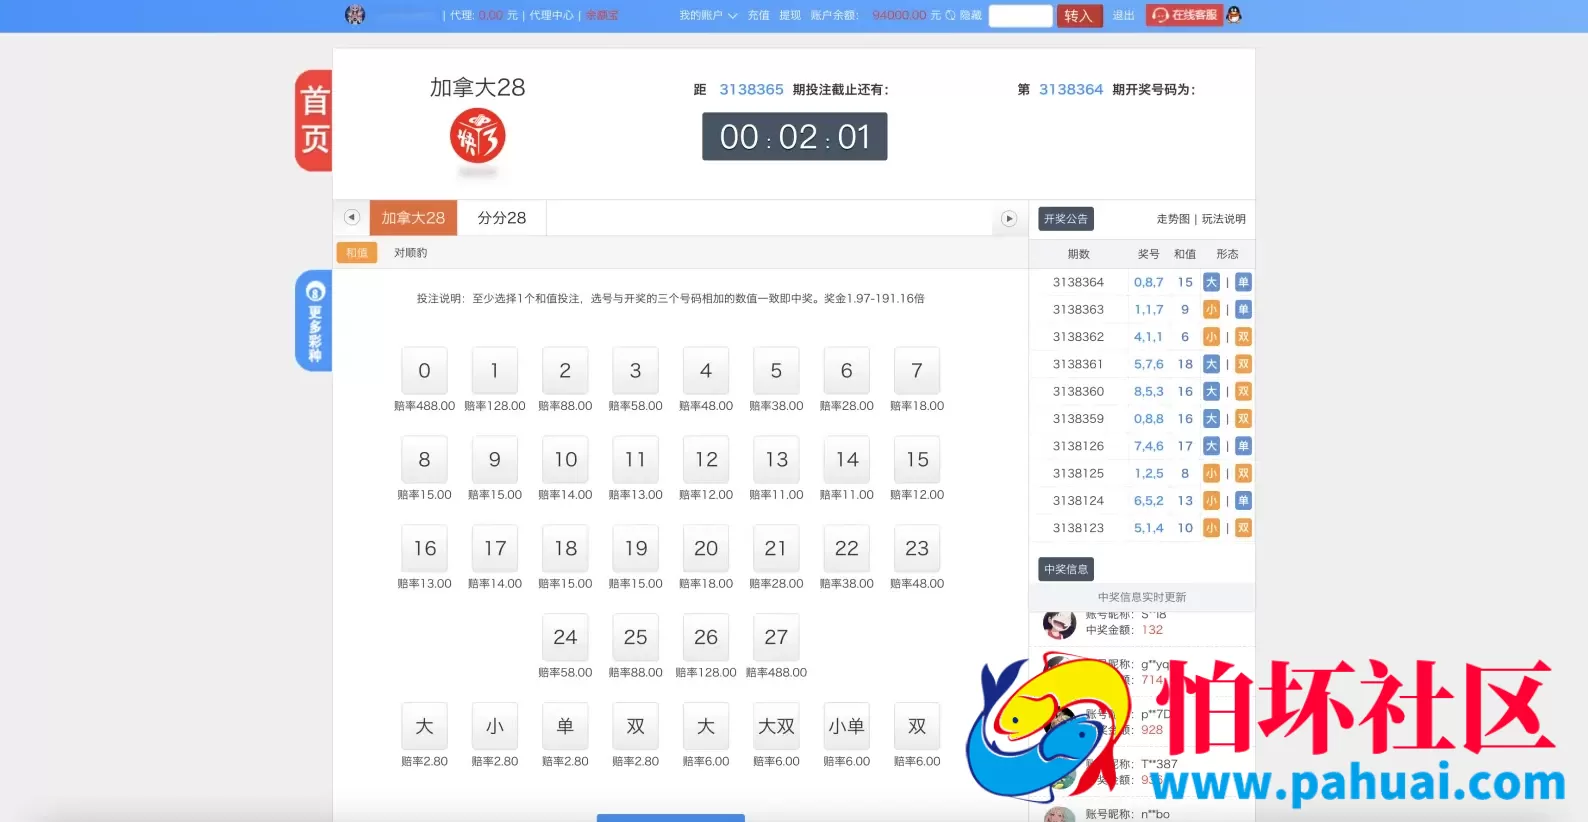Open the 走势图 trend chart link
This screenshot has width=1588, height=822.
1173,219
